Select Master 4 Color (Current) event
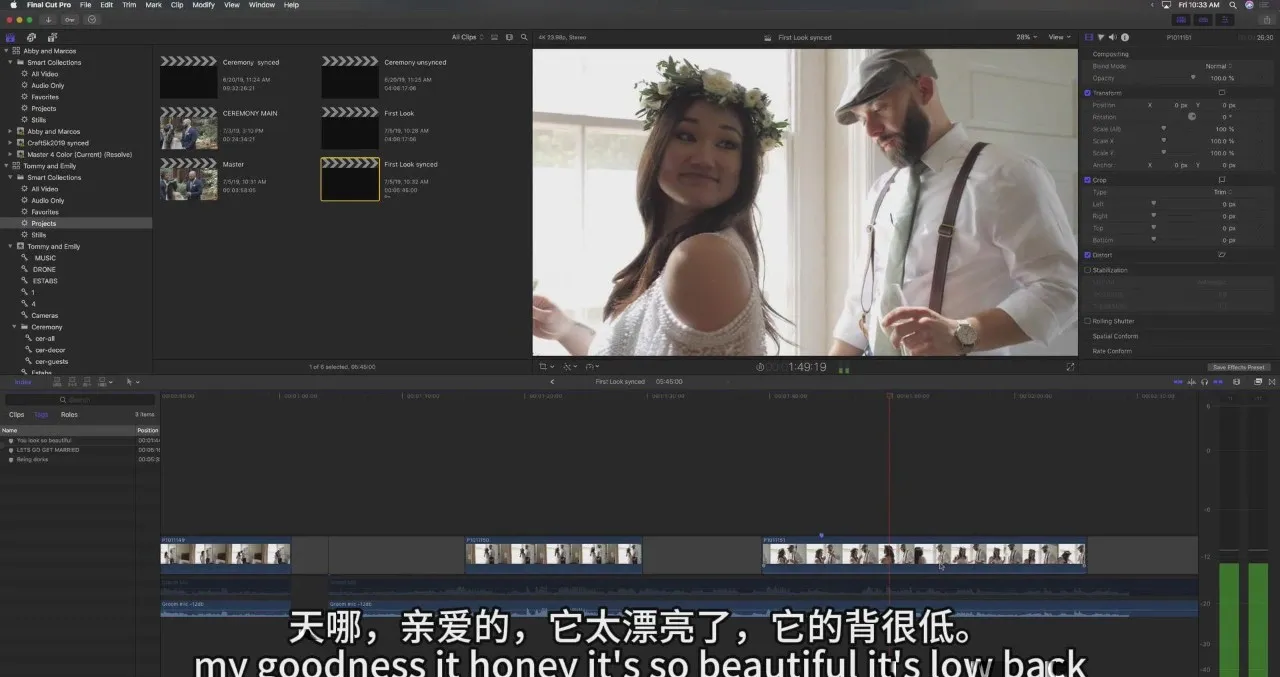The height and width of the screenshot is (677, 1280). point(79,154)
